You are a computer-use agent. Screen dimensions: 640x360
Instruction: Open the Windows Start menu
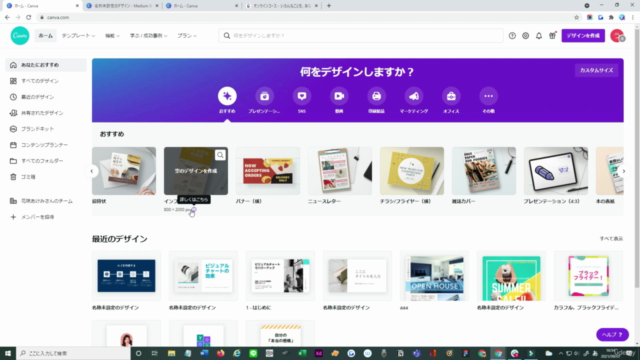pos(8,353)
